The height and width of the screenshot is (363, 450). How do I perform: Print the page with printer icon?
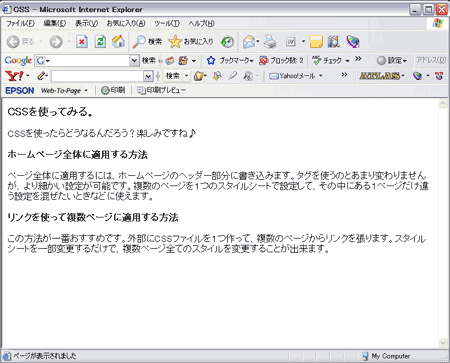(270, 42)
